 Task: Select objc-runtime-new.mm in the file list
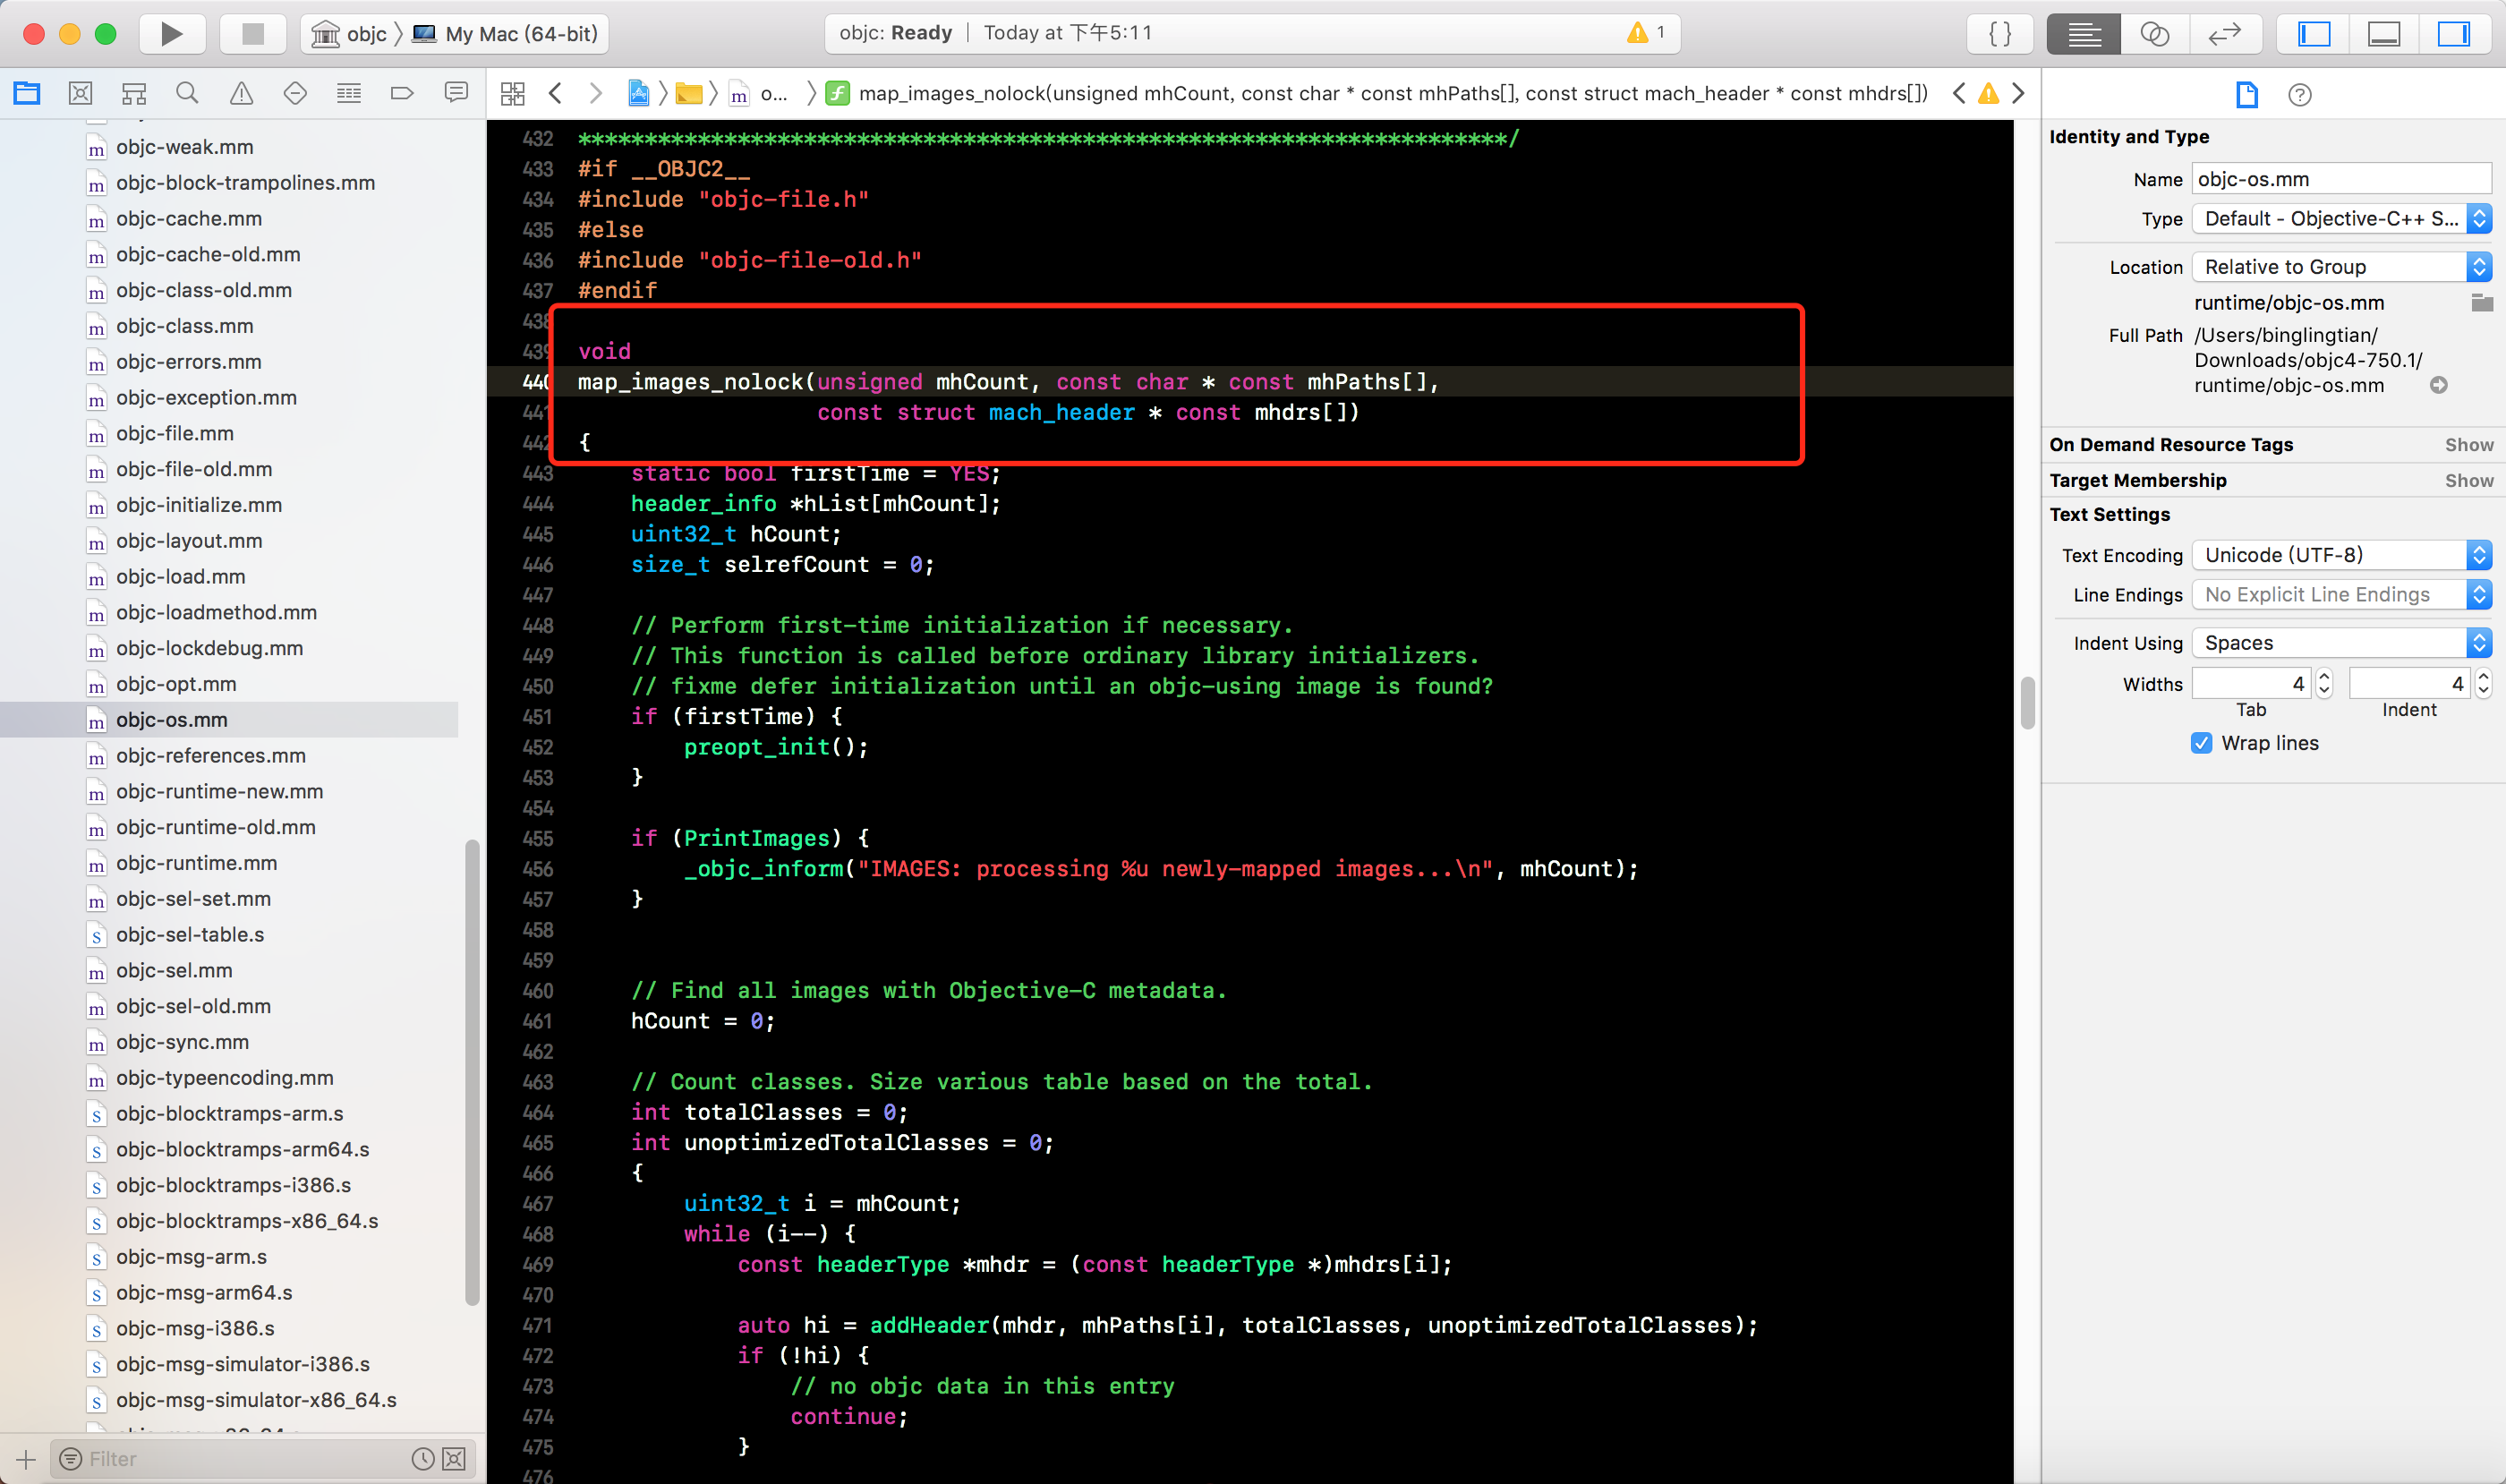click(x=219, y=792)
